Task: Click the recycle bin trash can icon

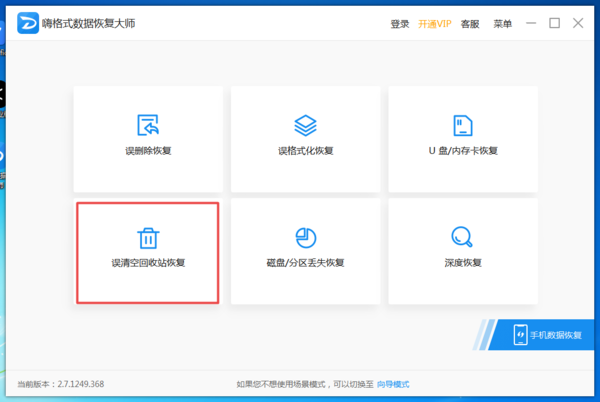Action: click(148, 237)
